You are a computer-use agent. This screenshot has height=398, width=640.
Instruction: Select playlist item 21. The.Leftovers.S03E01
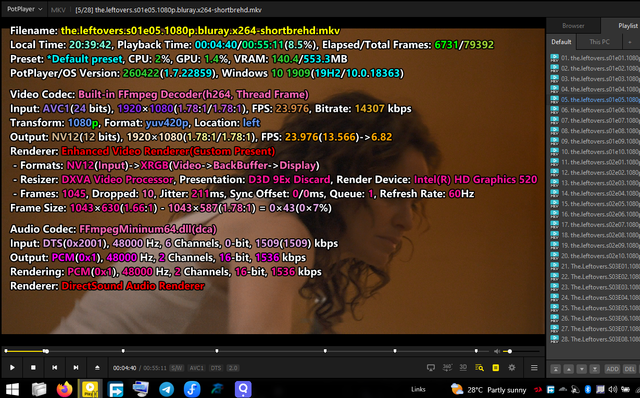(x=594, y=266)
